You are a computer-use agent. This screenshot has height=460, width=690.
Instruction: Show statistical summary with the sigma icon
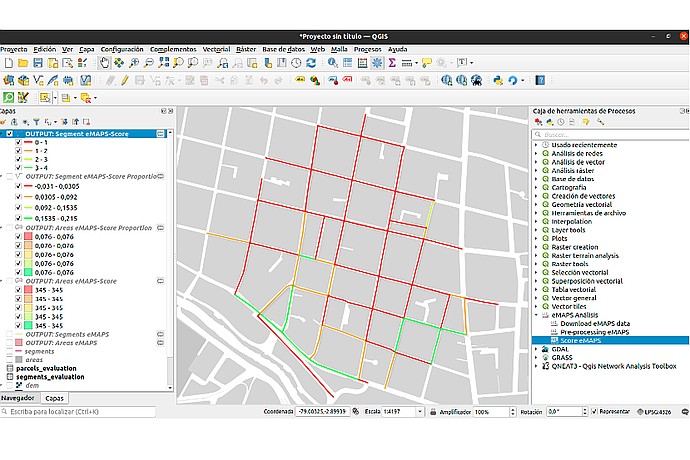tap(392, 63)
